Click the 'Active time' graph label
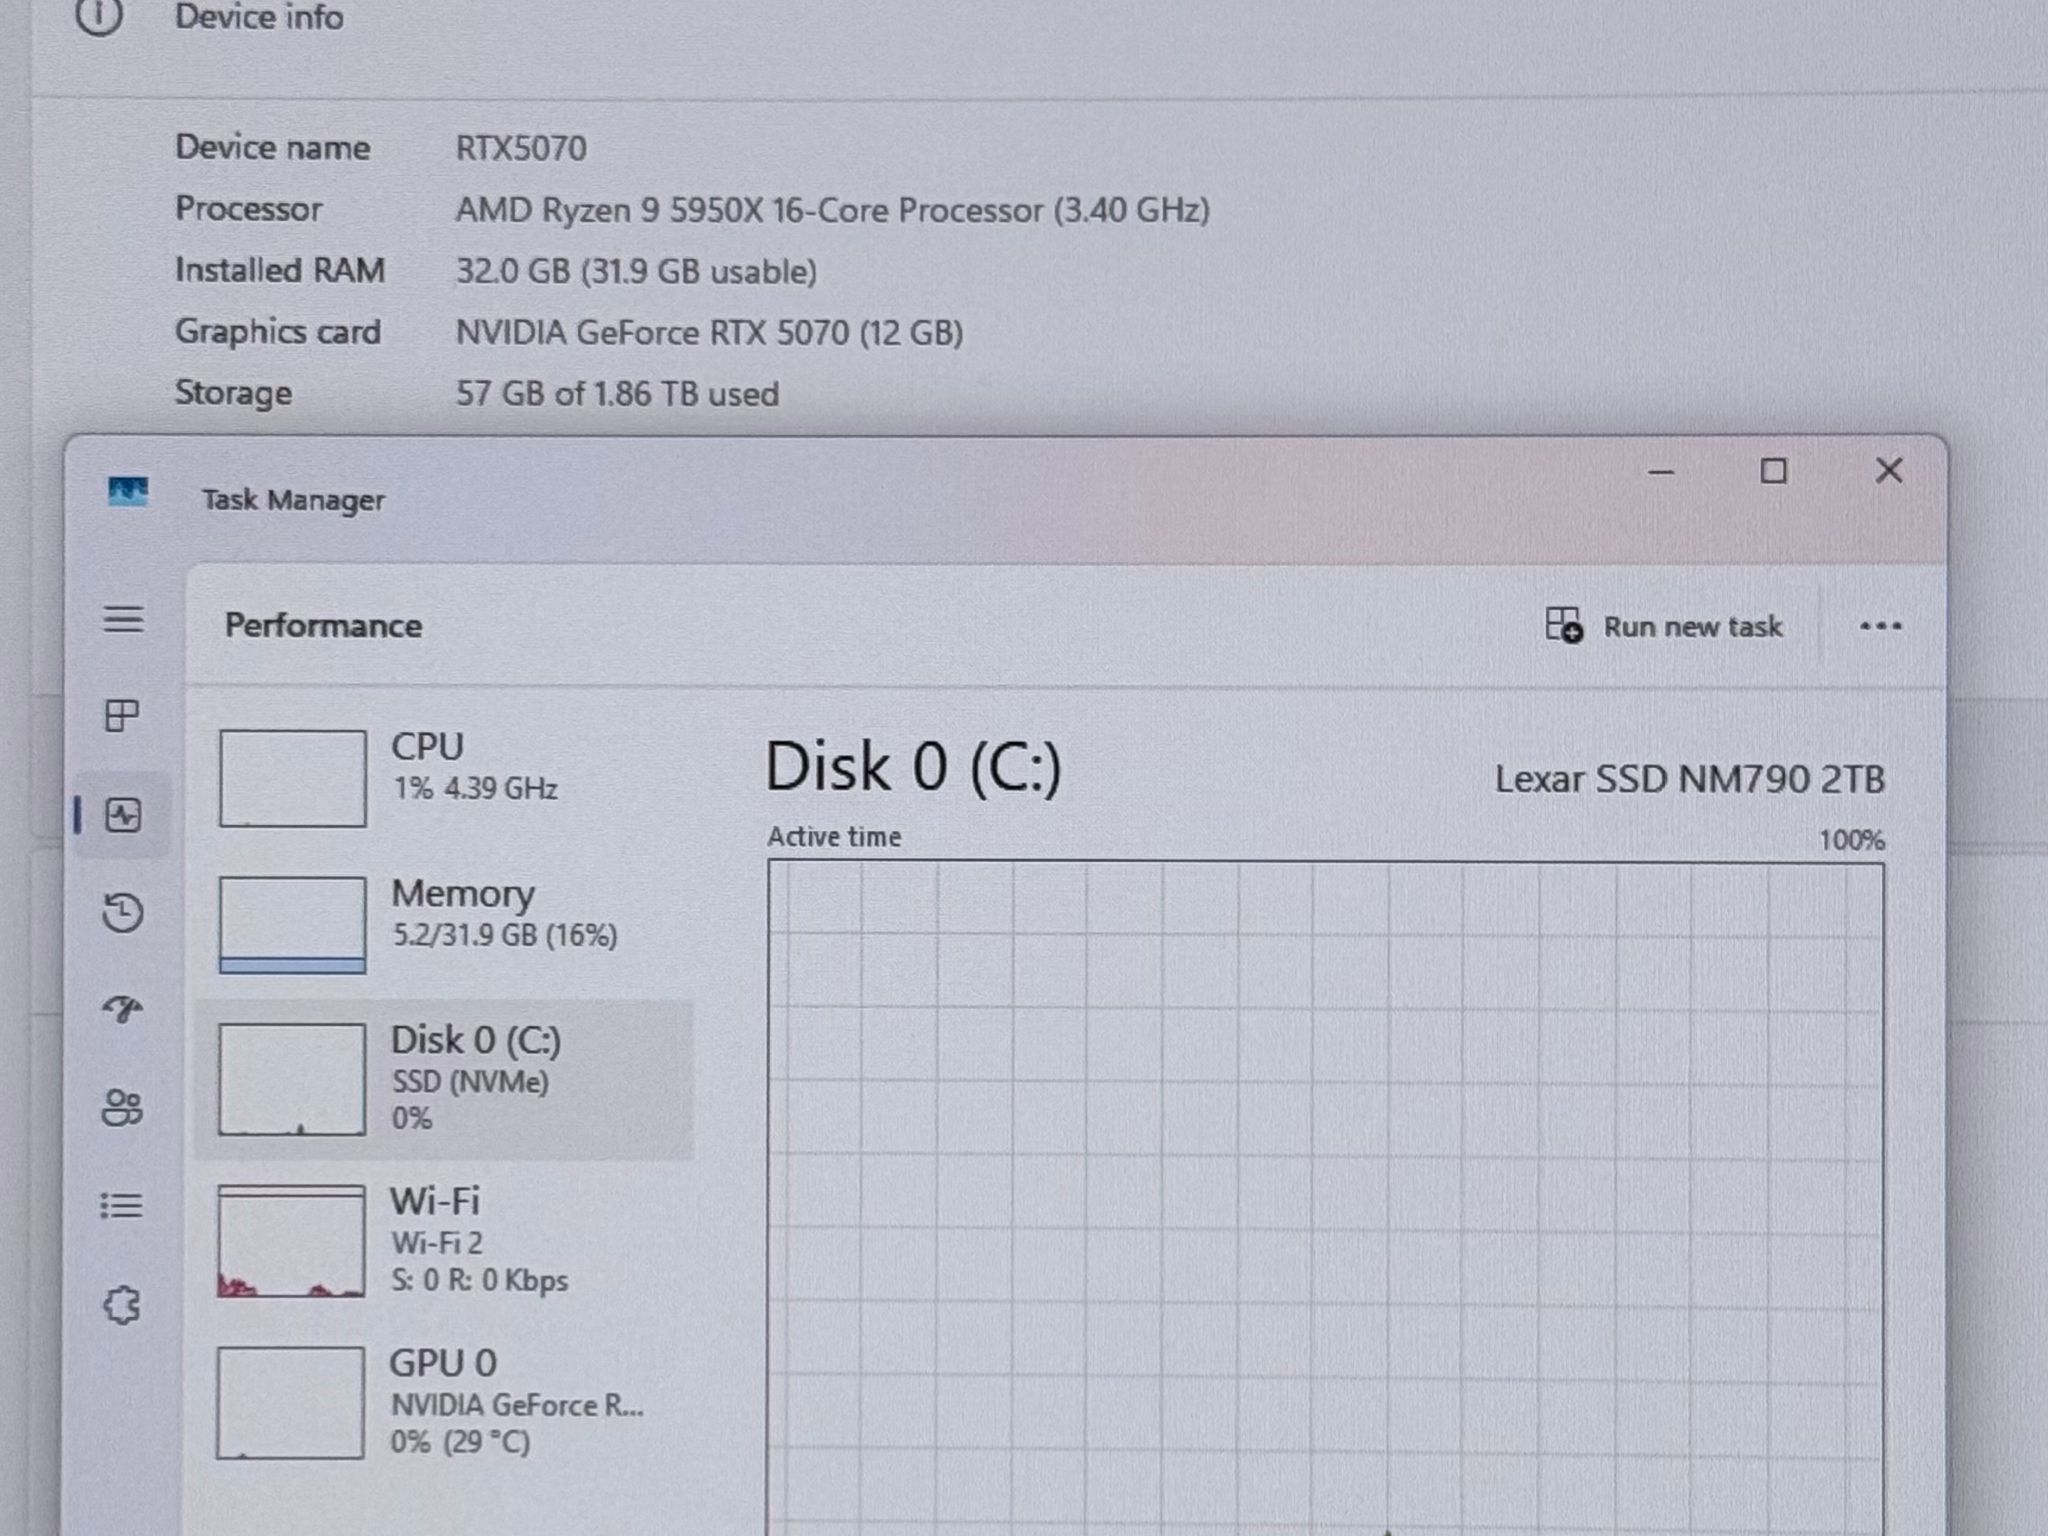 coord(834,837)
